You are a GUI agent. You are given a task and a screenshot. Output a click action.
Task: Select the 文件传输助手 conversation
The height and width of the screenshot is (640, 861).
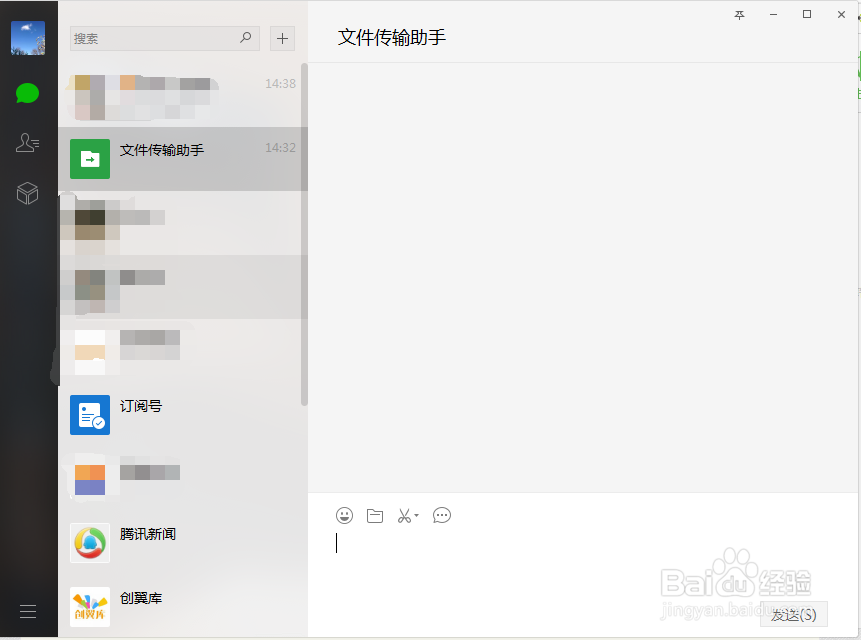coord(180,159)
